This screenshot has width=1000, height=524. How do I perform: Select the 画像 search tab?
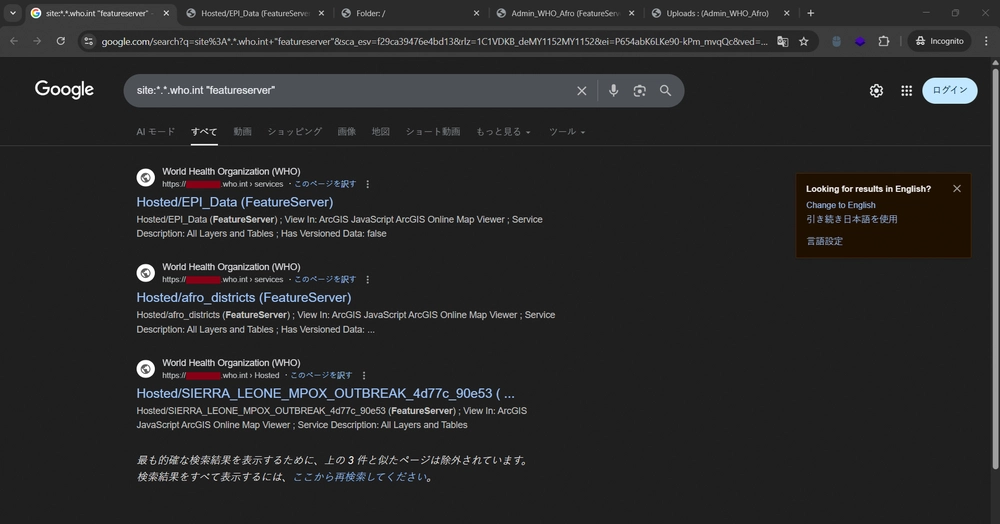346,131
